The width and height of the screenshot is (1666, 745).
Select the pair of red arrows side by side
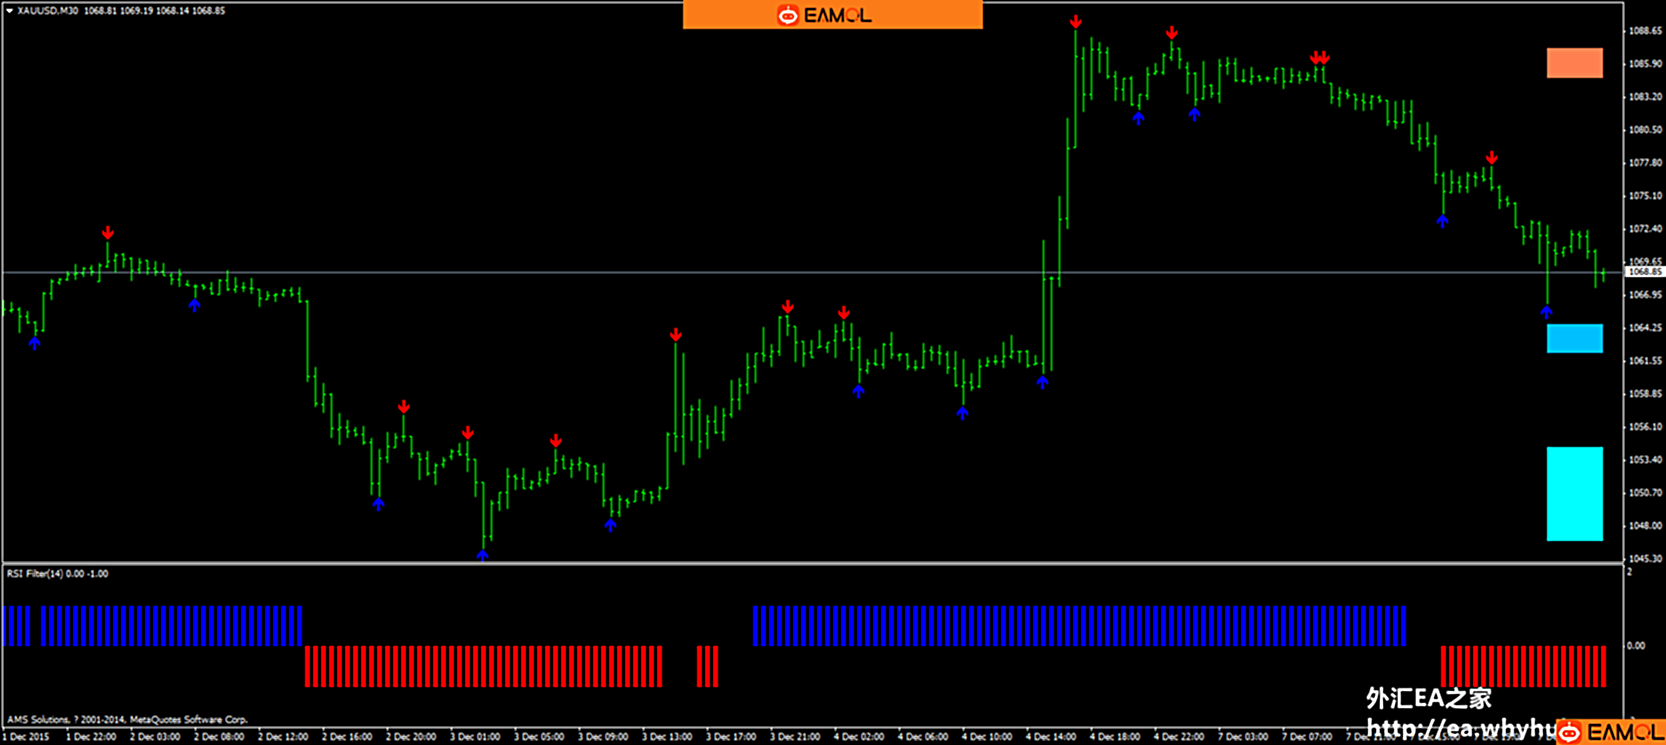[1319, 58]
